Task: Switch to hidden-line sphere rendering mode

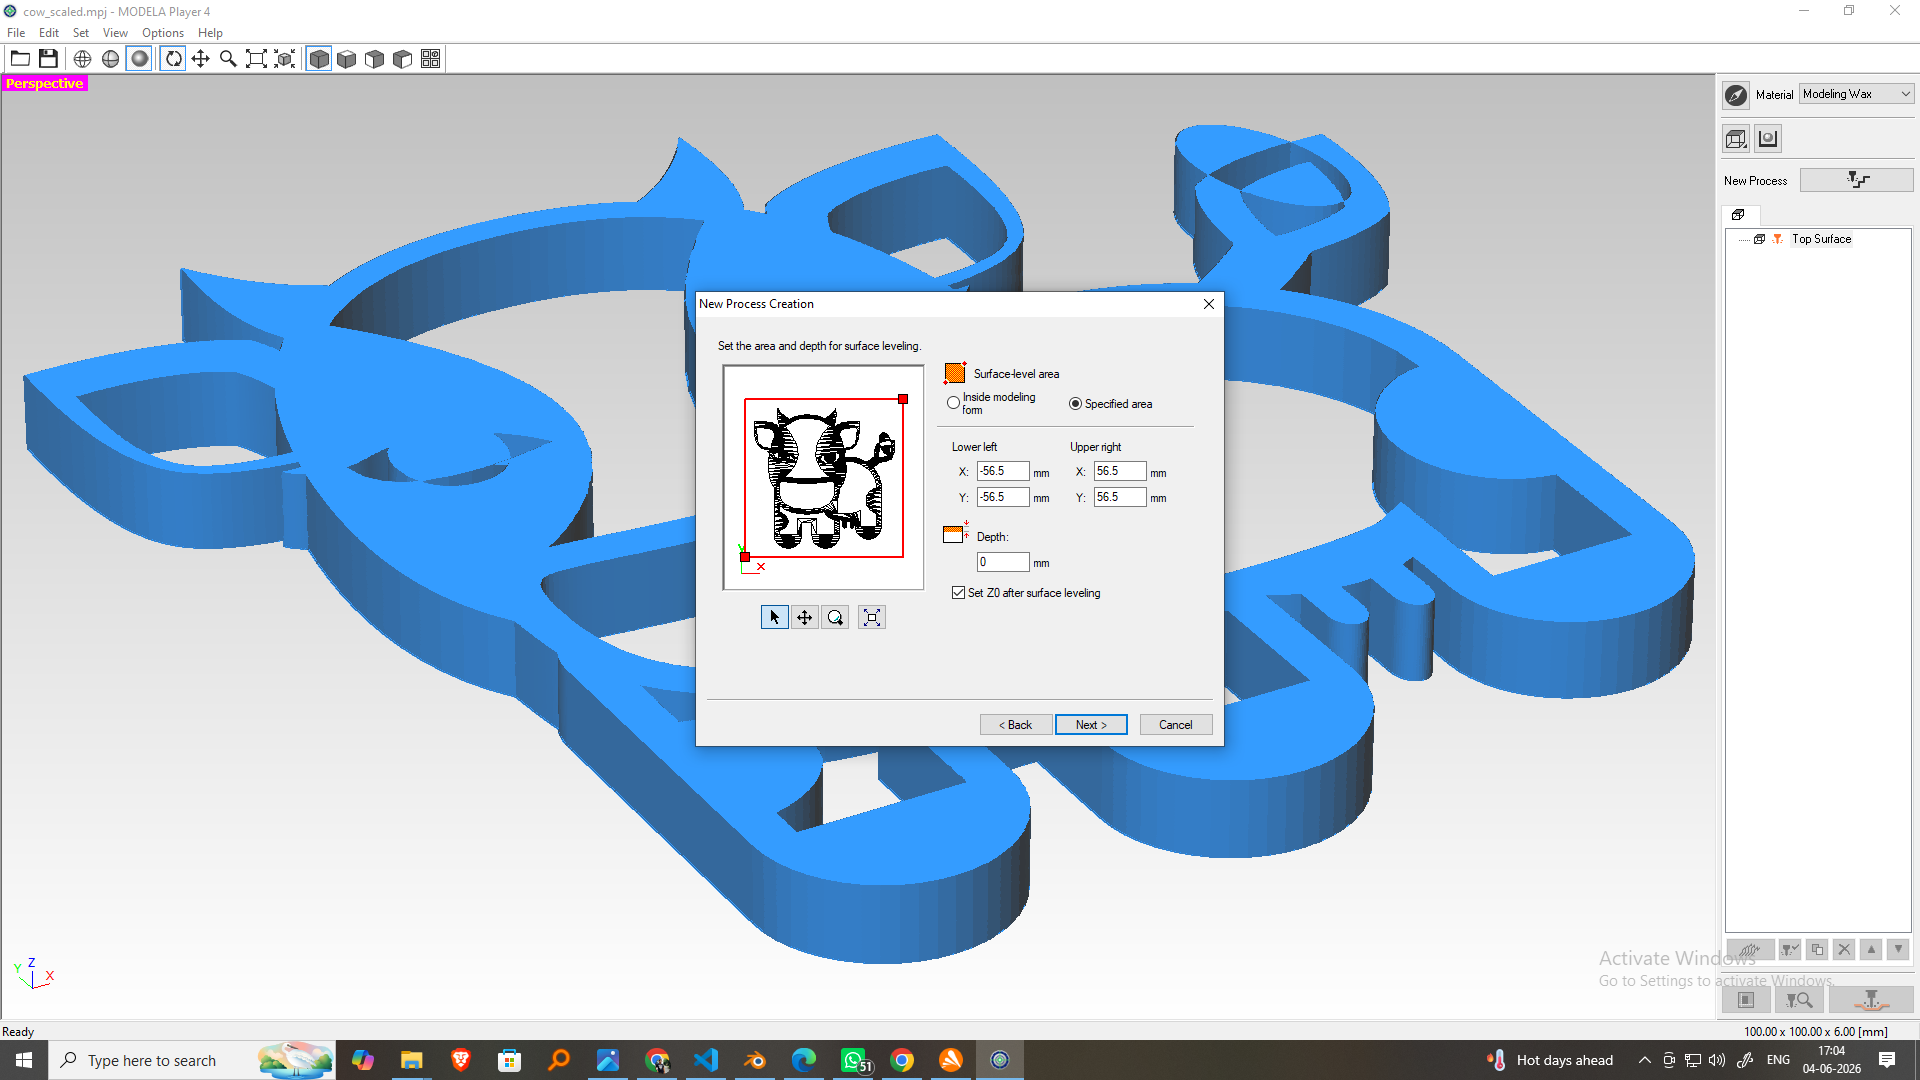Action: coord(111,59)
